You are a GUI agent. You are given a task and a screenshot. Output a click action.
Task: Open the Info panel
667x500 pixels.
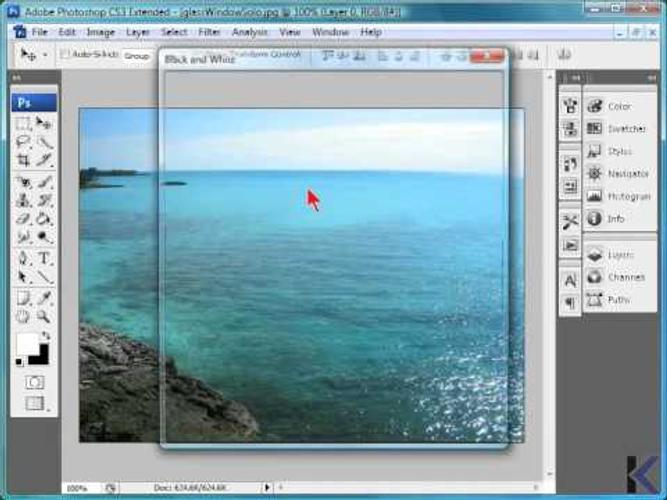pyautogui.click(x=619, y=219)
